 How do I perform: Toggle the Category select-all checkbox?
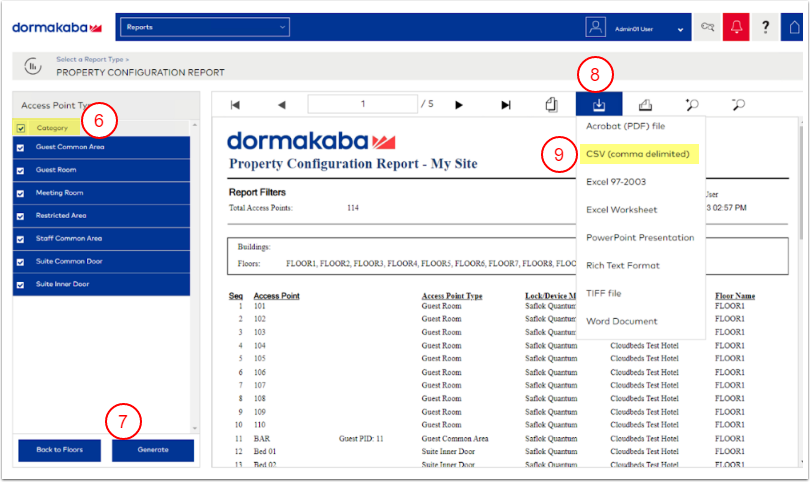(21, 128)
